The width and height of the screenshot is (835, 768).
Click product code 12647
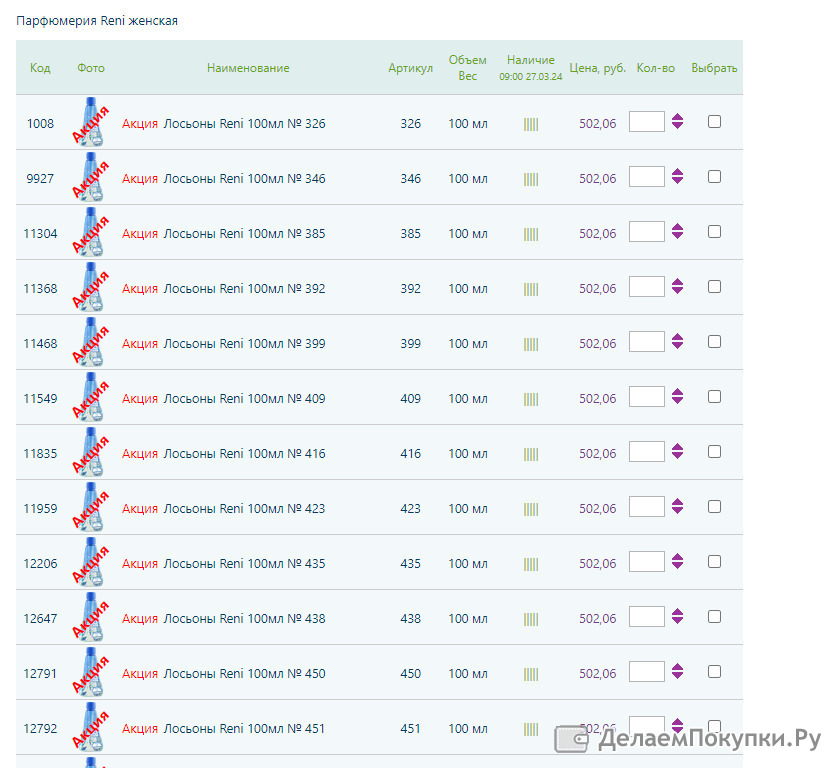click(x=40, y=619)
